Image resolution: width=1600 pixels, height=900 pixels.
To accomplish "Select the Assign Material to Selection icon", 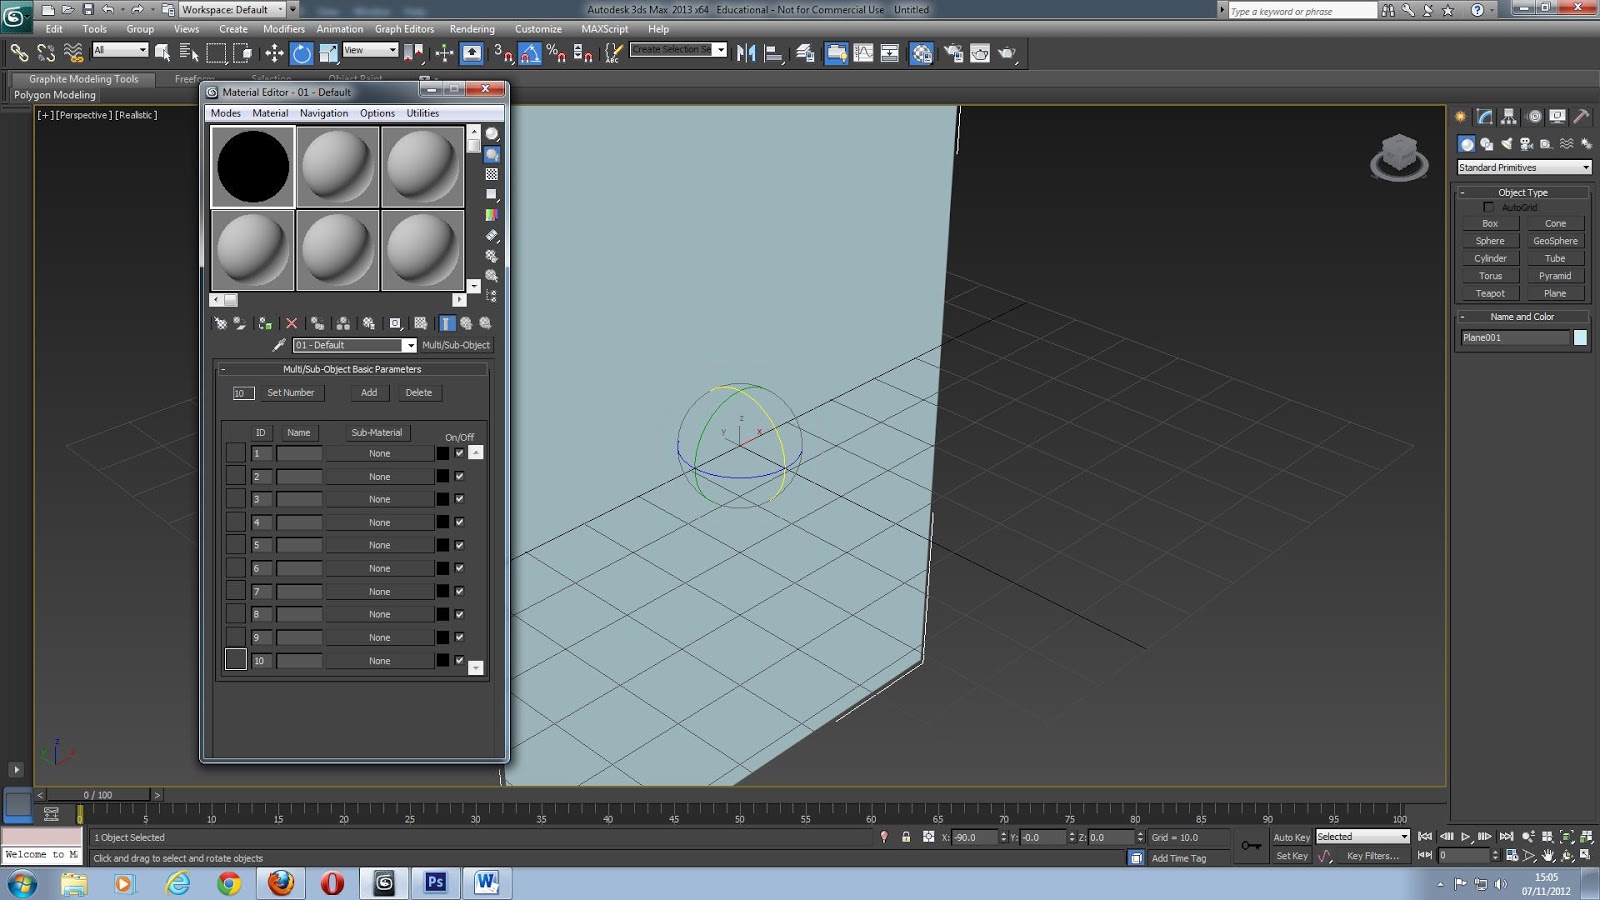I will (264, 323).
